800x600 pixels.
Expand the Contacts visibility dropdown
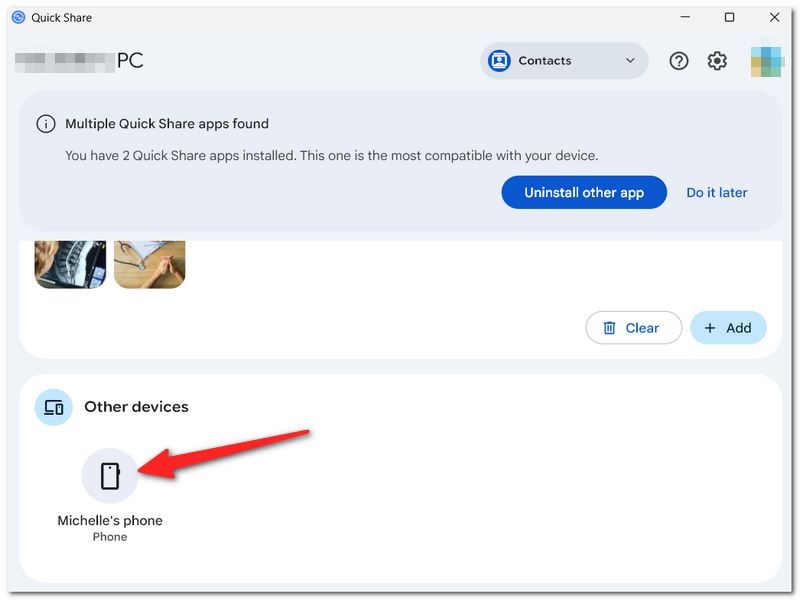point(564,61)
